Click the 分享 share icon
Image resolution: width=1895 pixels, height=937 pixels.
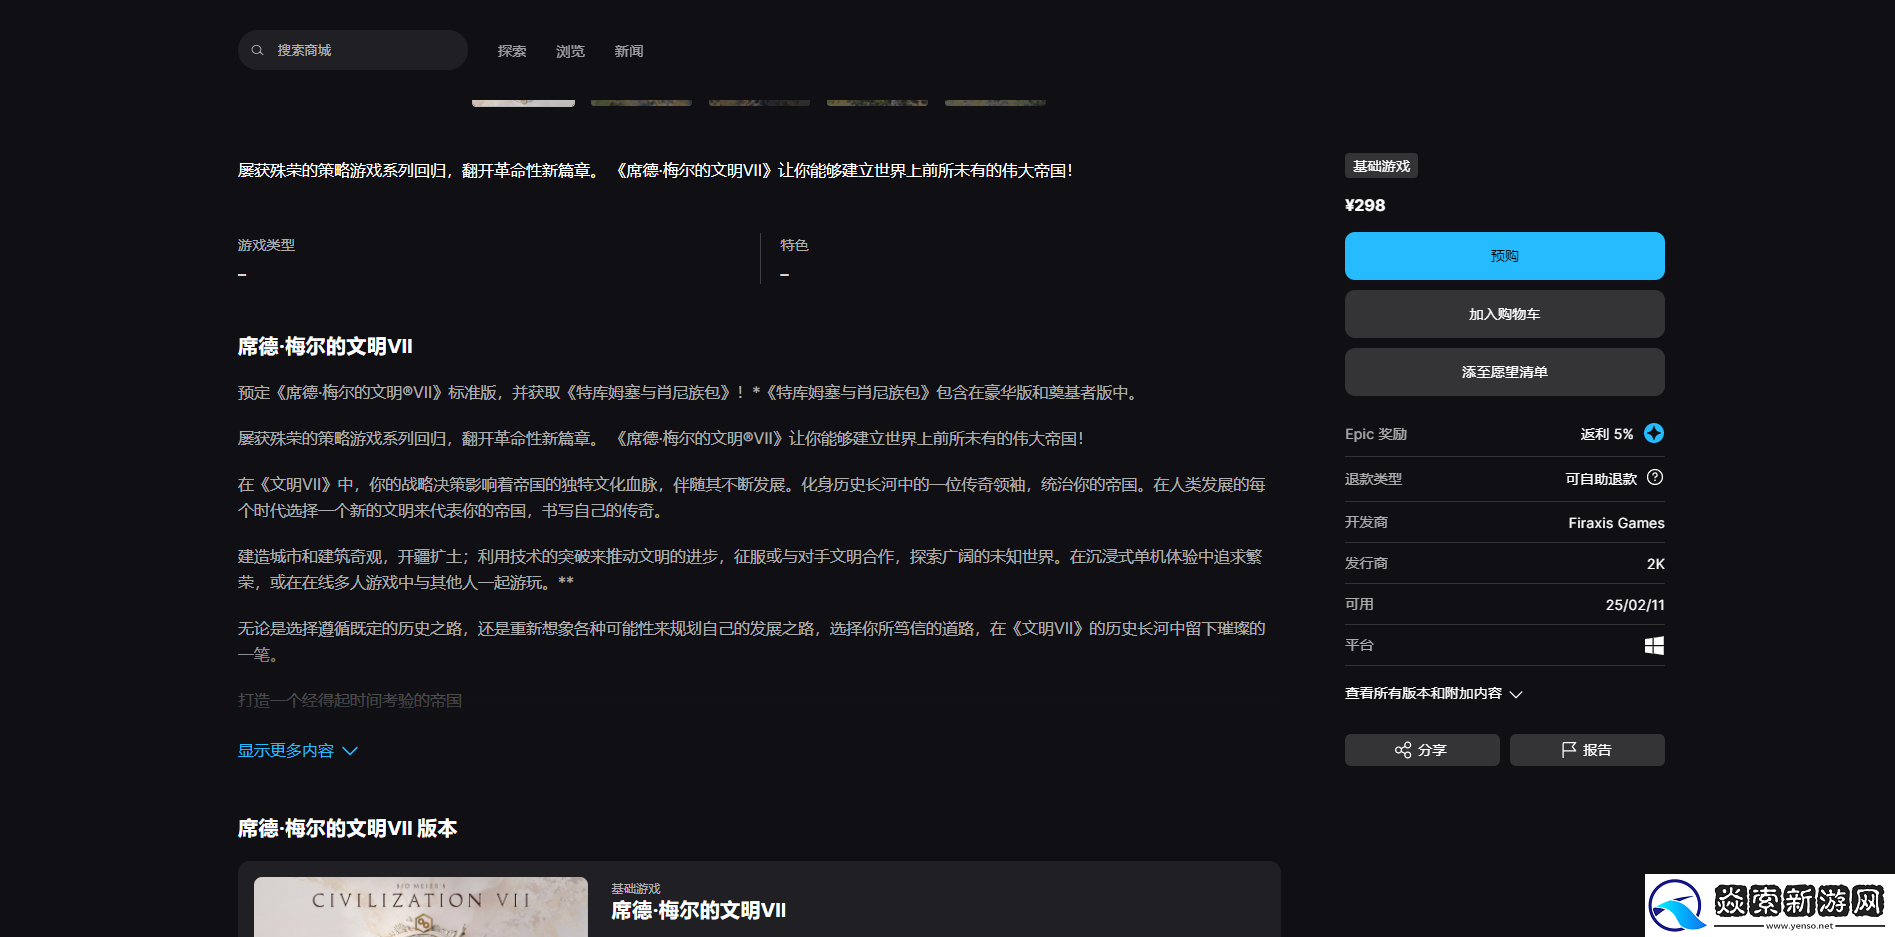coord(1404,749)
